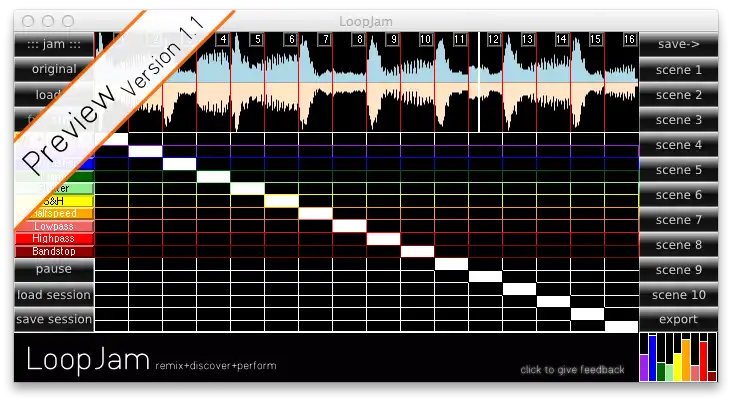
Task: Switch to scene 3
Action: (x=678, y=120)
